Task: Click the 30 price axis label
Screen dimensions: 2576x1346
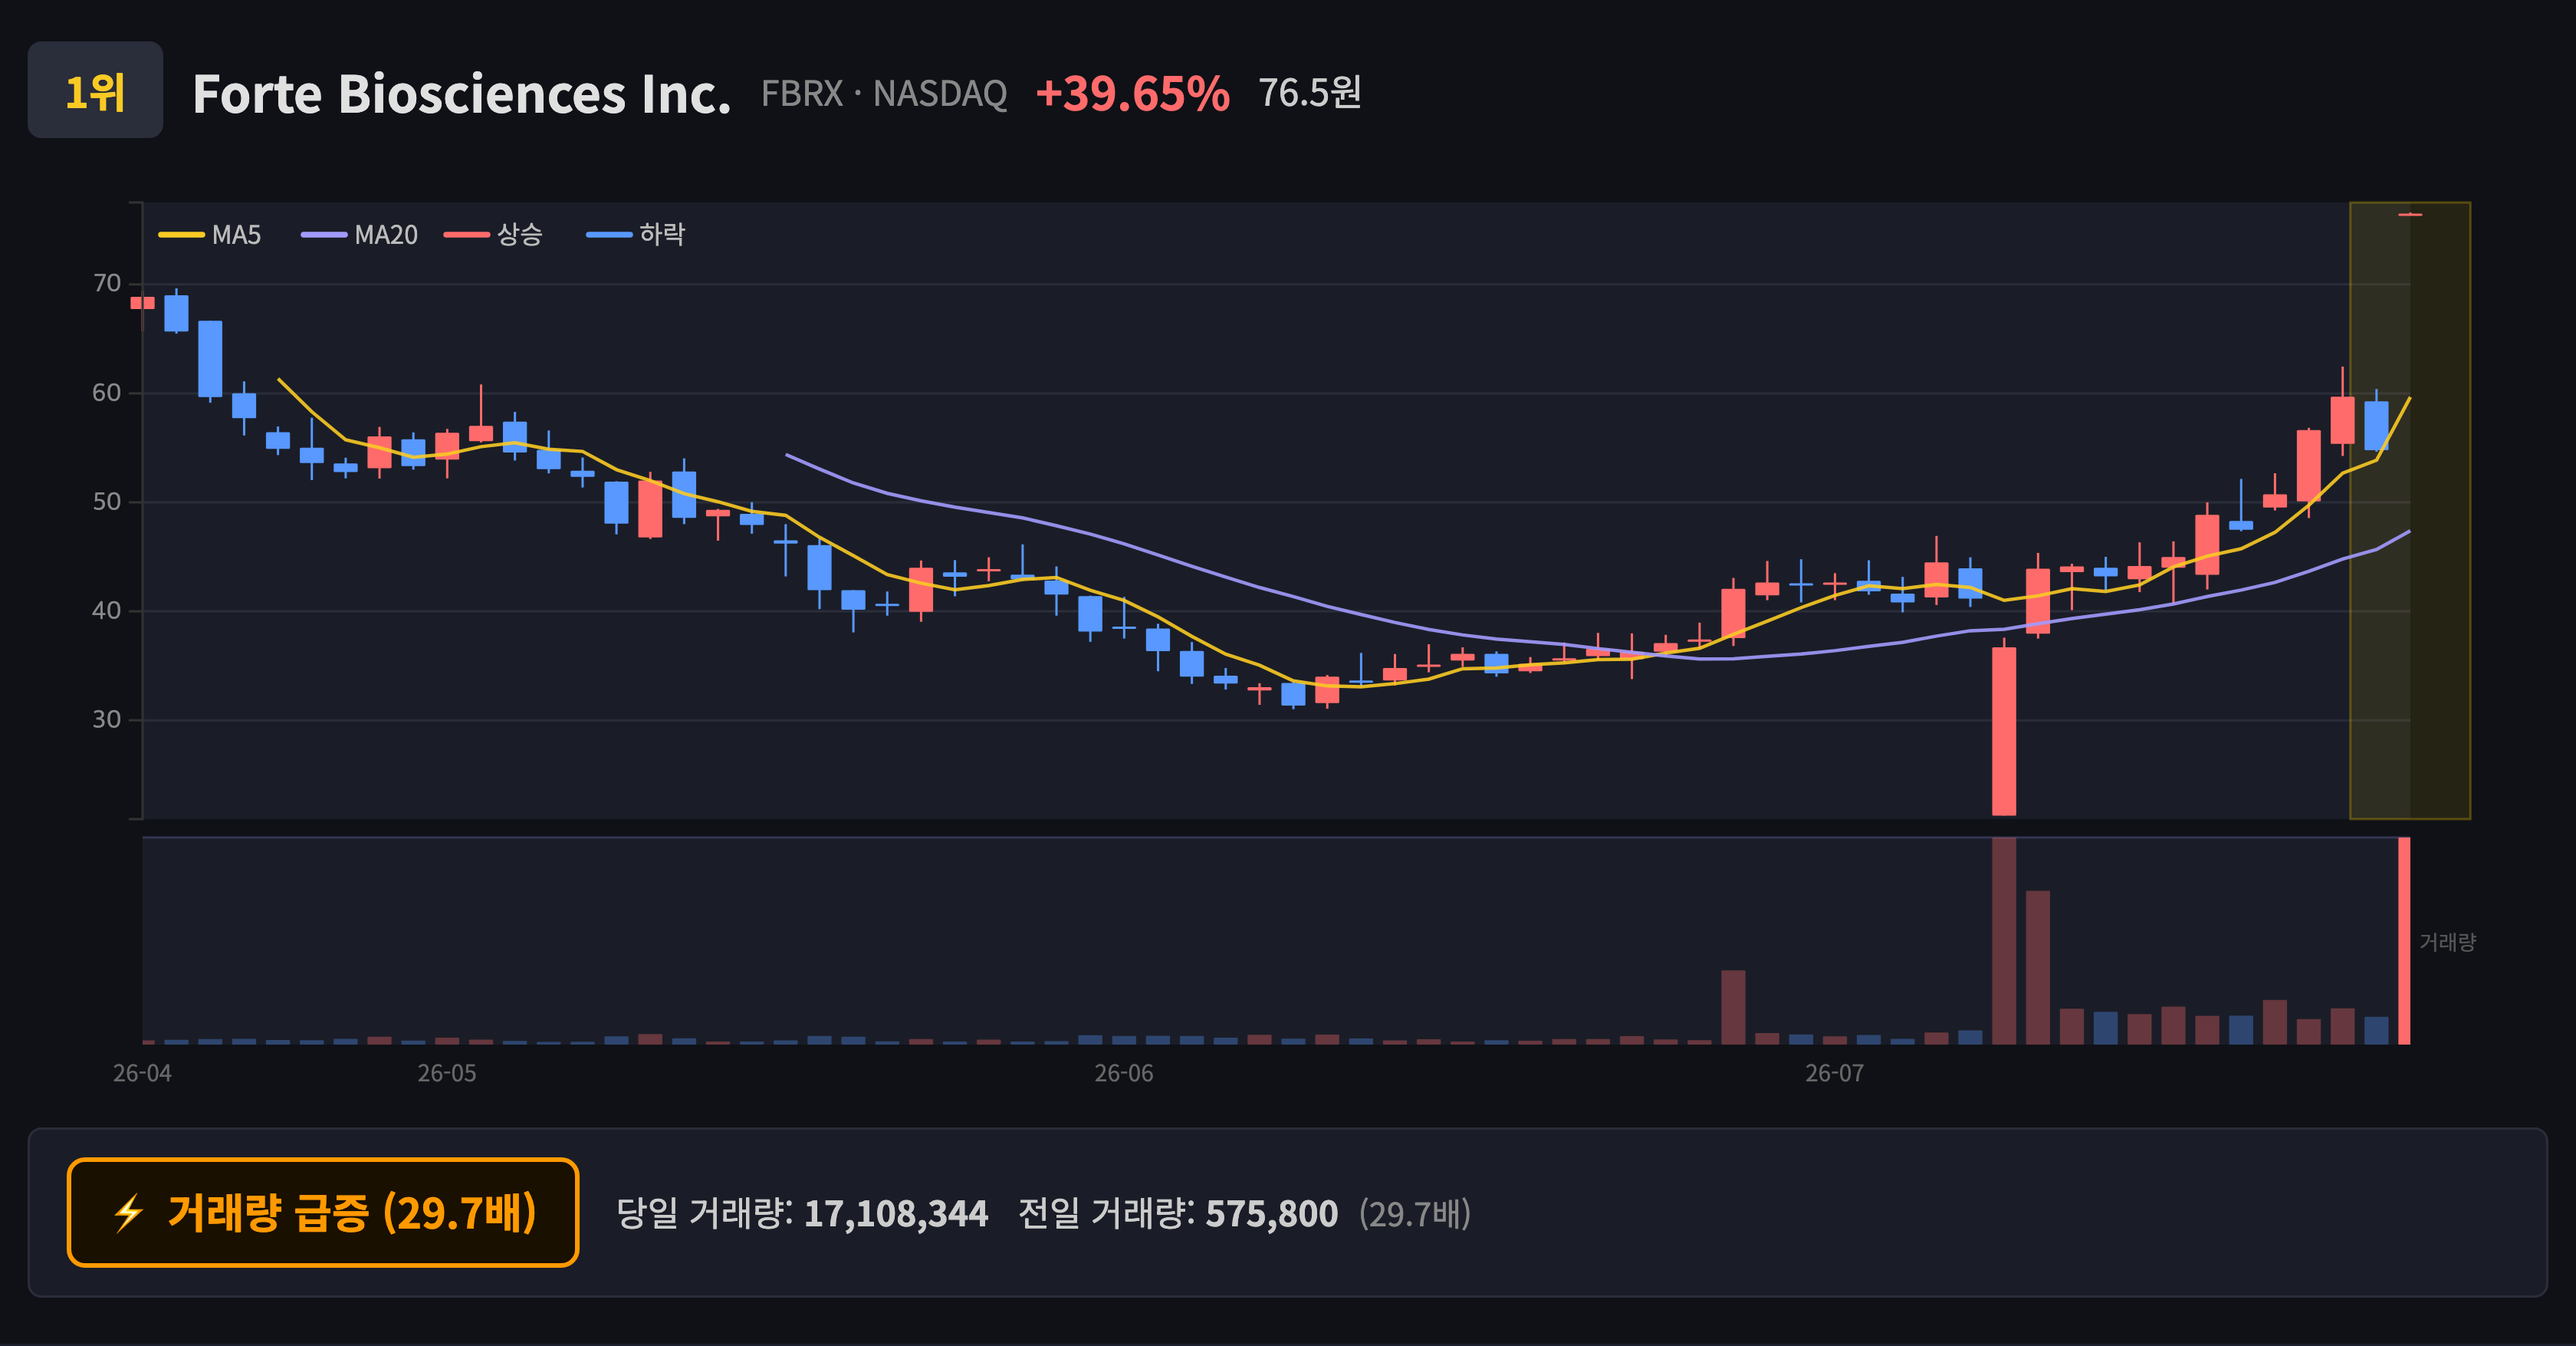Action: [x=107, y=719]
